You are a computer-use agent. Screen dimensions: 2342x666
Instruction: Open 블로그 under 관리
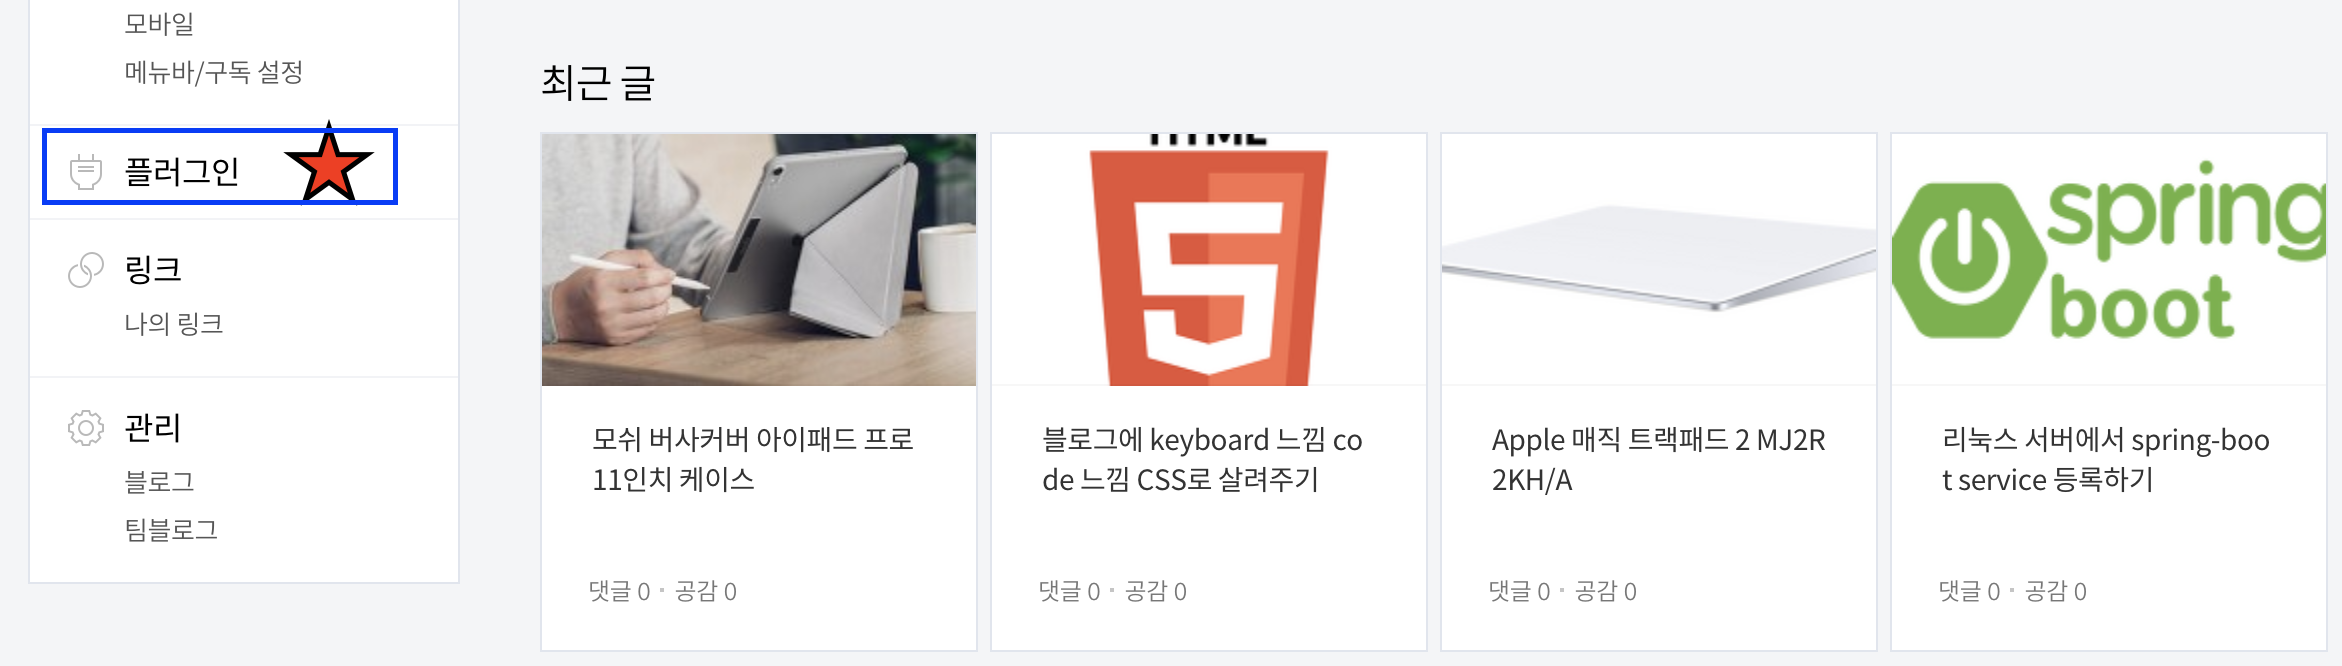[x=159, y=482]
